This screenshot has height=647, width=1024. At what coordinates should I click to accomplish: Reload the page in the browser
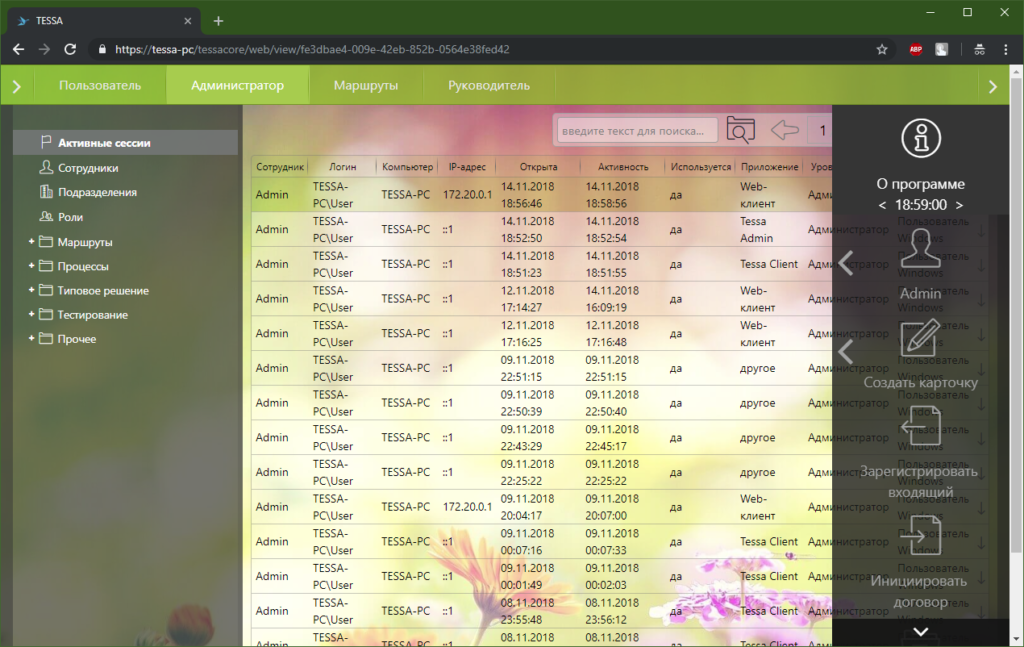[70, 49]
